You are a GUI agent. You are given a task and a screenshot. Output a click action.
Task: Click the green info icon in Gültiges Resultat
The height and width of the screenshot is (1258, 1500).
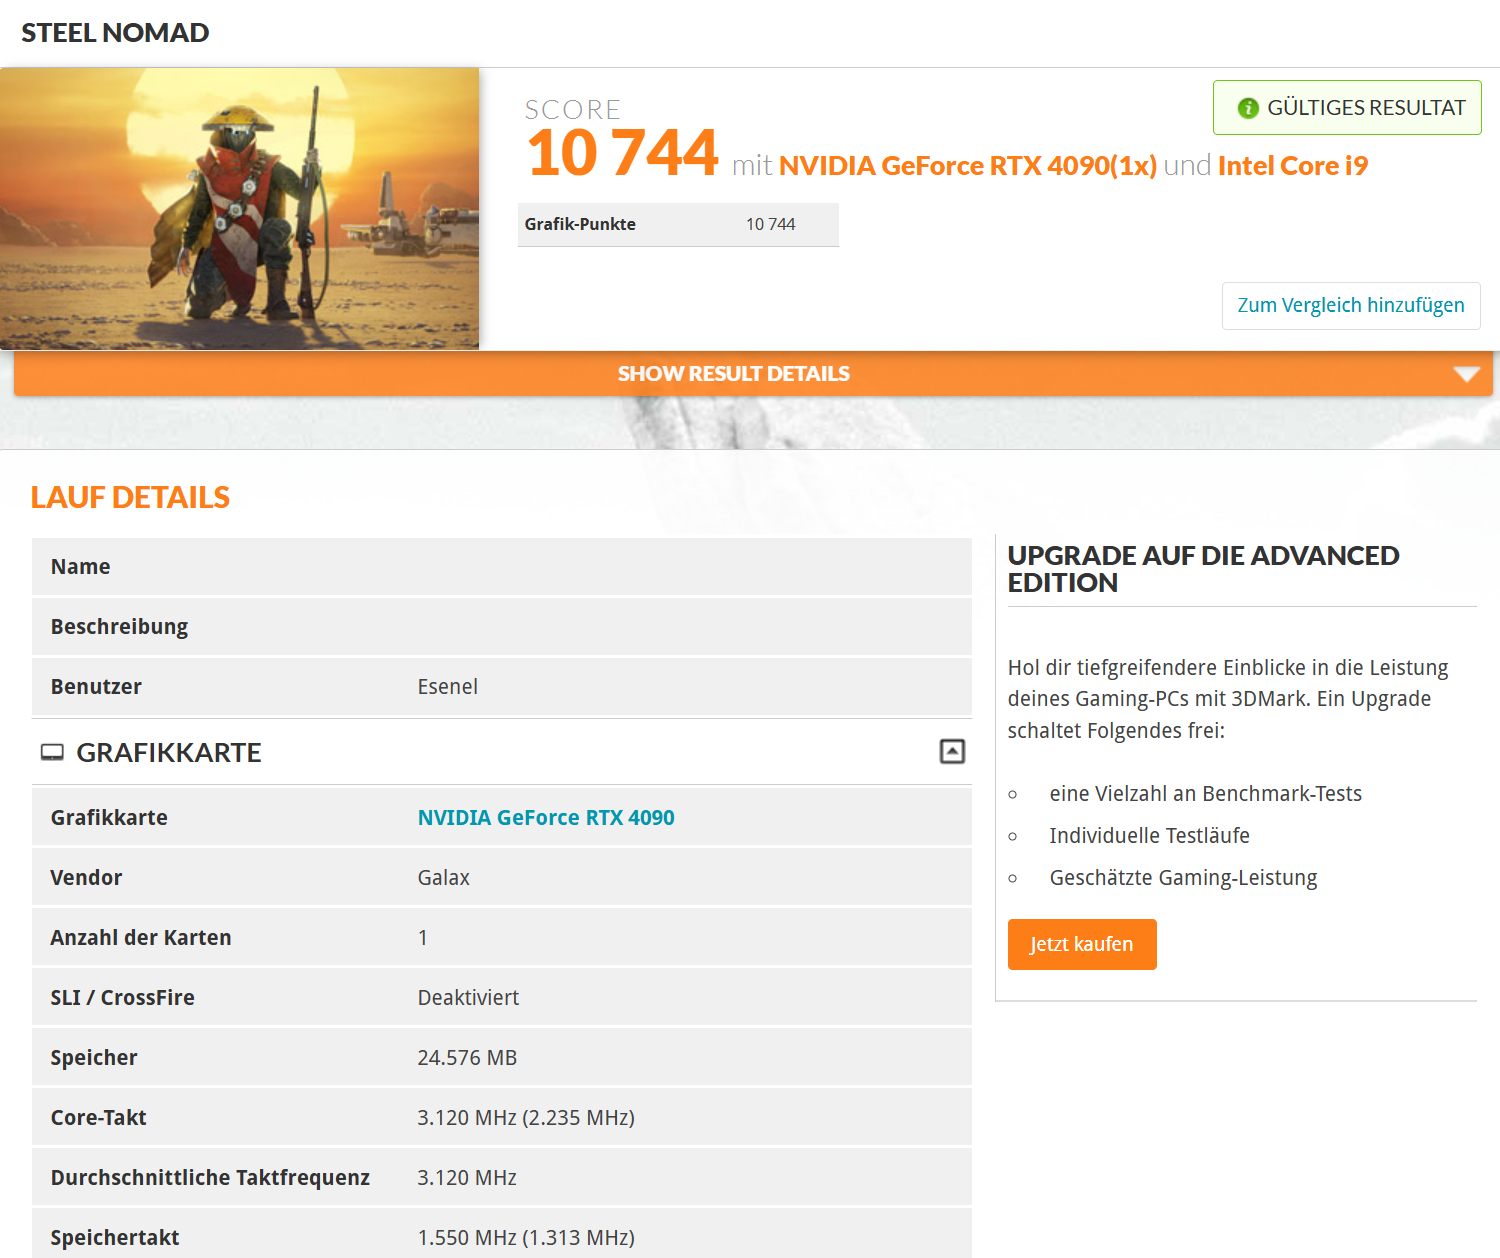click(1248, 108)
